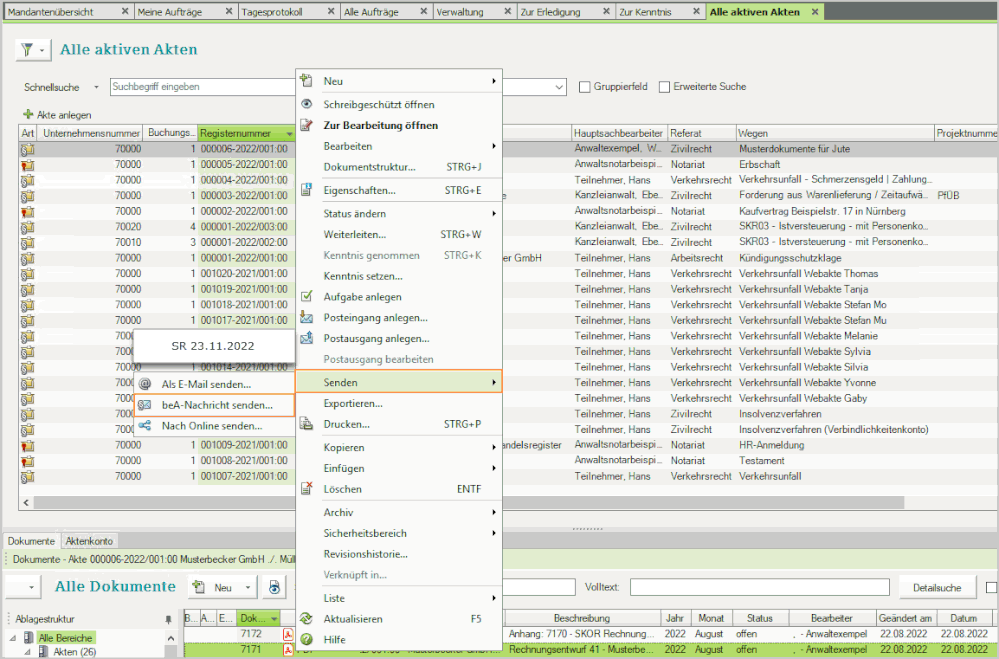
Task: Click the green plus Akte anlegen icon
Action: coord(28,115)
